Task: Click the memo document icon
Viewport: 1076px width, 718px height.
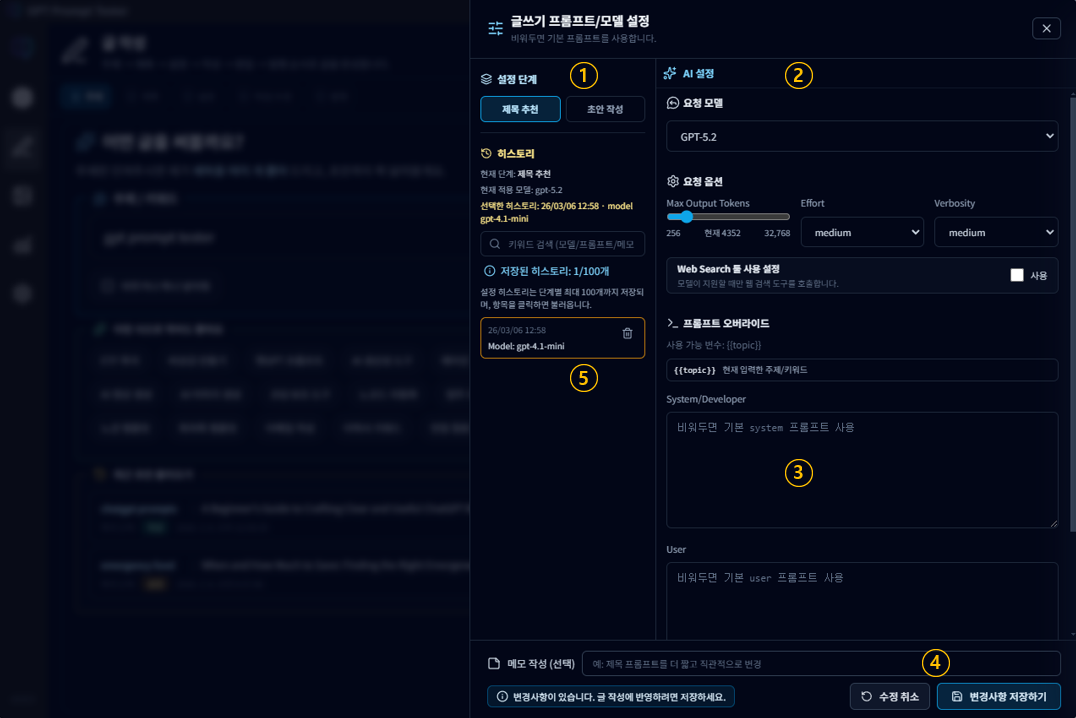Action: click(493, 664)
